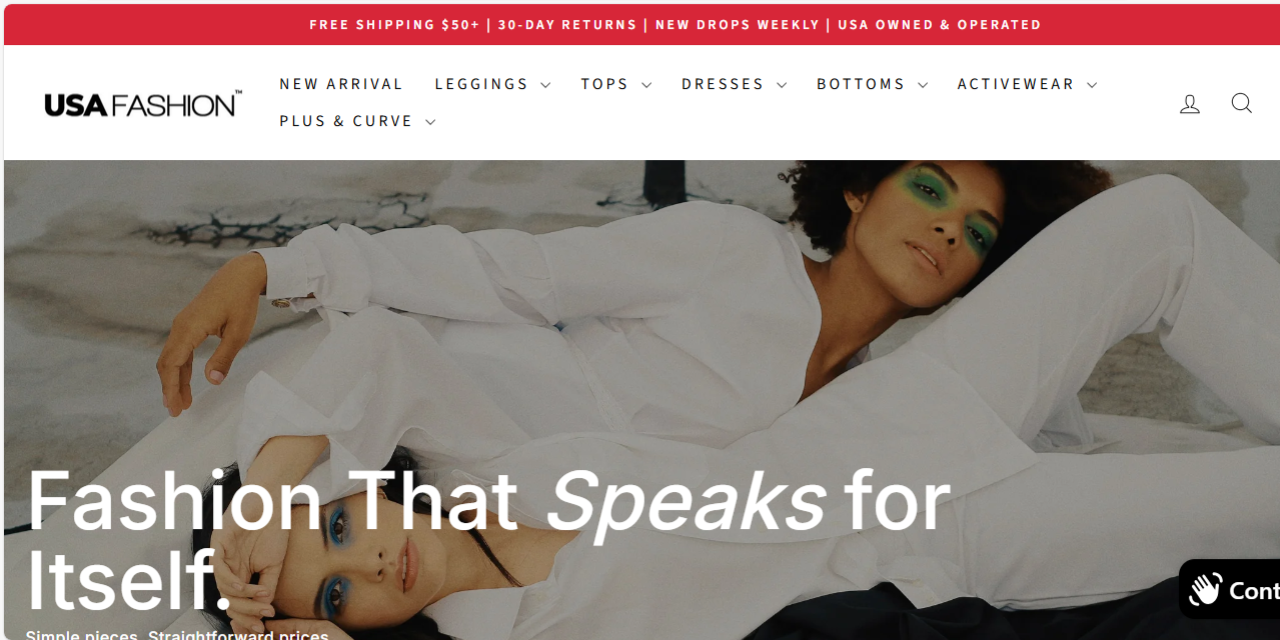Viewport: 1280px width, 640px height.
Task: Click the Bottoms navigation link
Action: click(x=861, y=84)
